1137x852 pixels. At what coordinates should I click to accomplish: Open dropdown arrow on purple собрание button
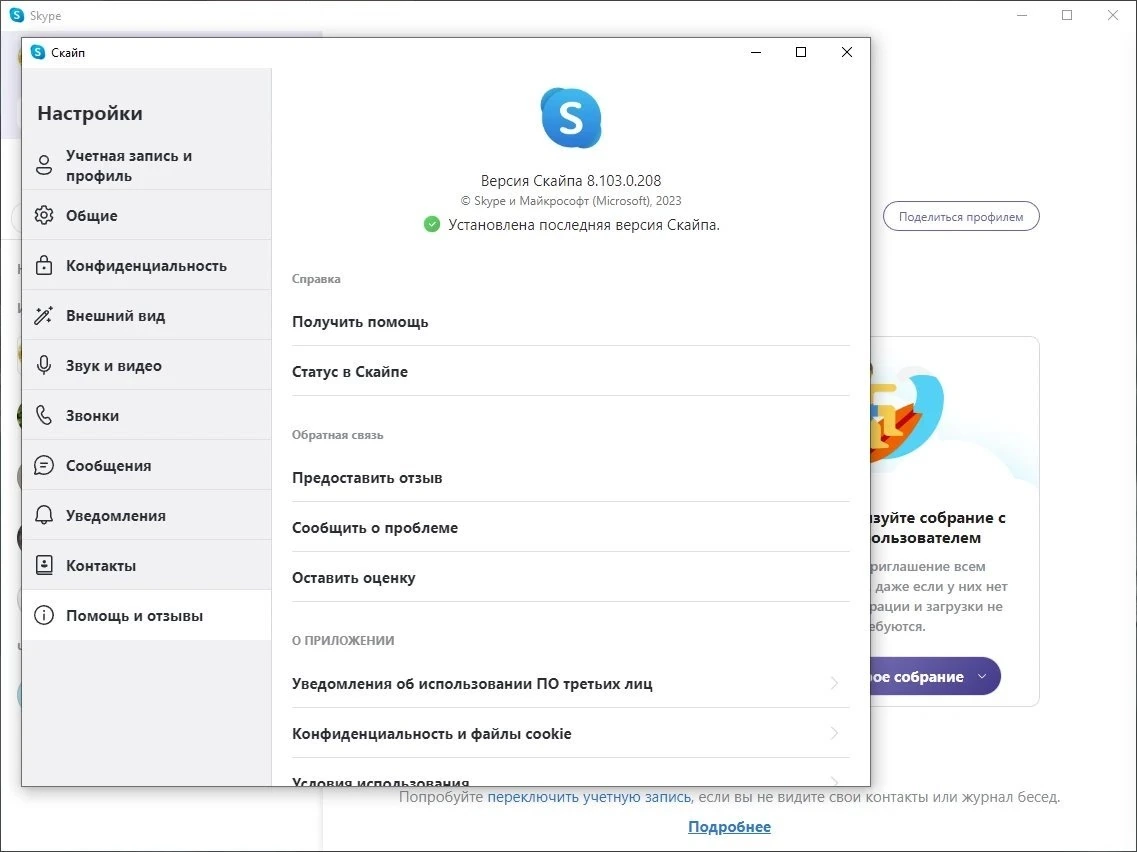(x=982, y=677)
